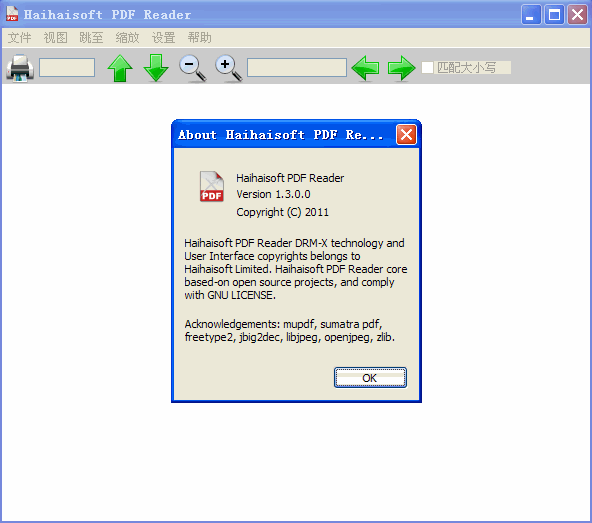Zoom in with plus magnifier
Image resolution: width=592 pixels, height=523 pixels.
click(x=228, y=68)
